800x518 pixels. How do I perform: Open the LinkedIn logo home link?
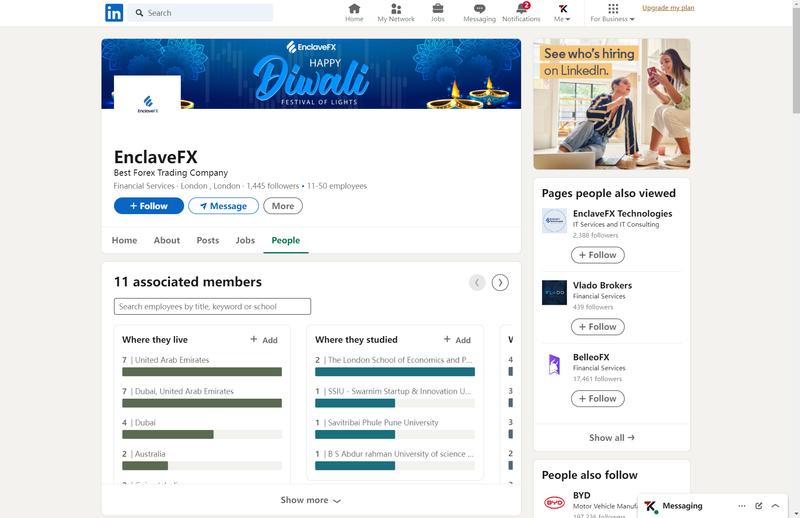tap(114, 13)
